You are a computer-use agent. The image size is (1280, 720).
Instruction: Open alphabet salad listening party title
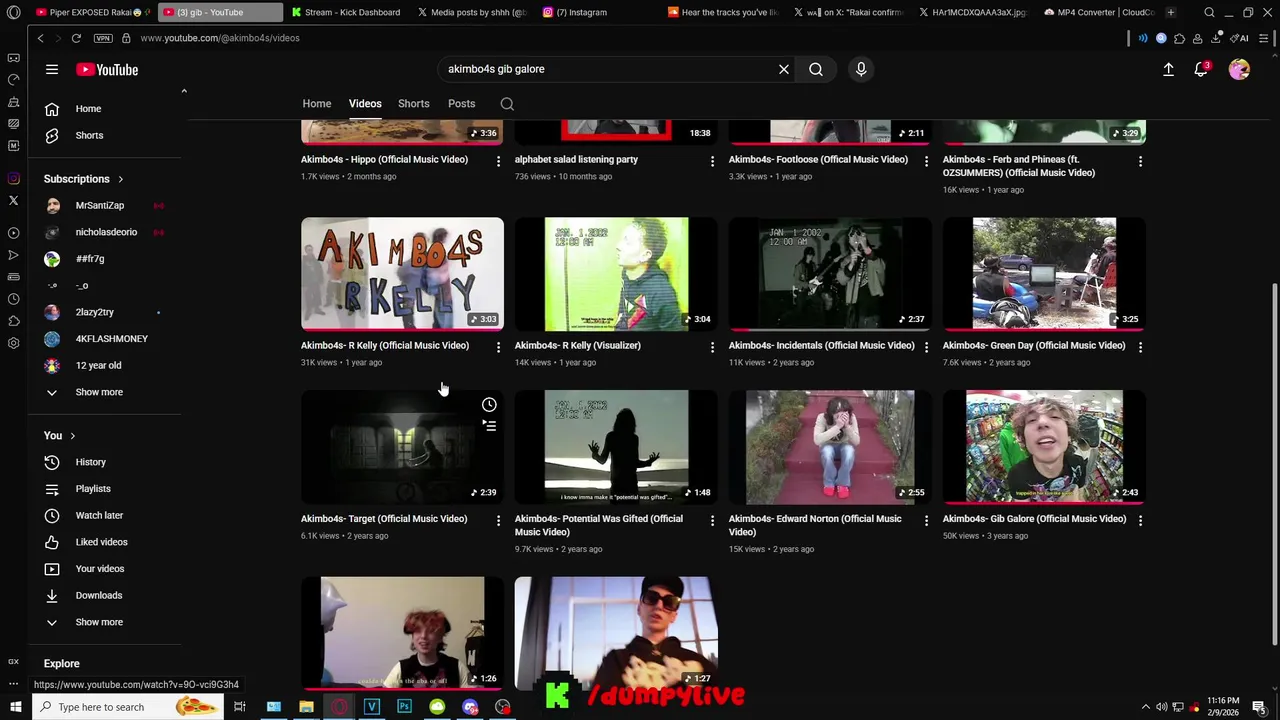[576, 160]
